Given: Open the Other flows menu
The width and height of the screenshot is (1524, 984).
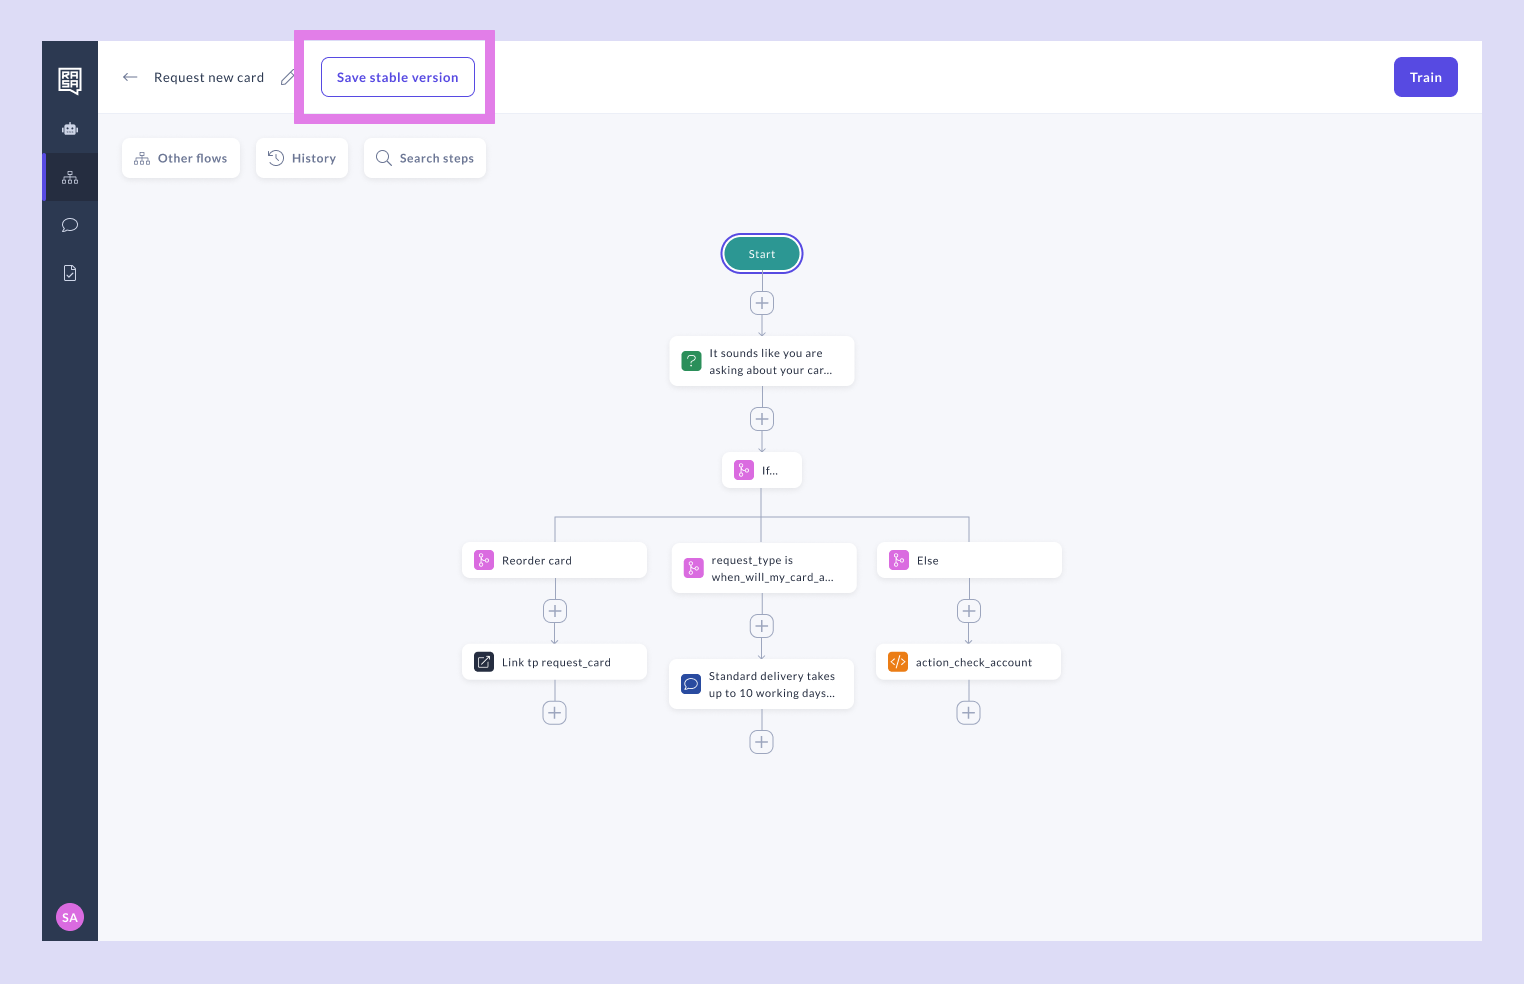Looking at the screenshot, I should [181, 158].
